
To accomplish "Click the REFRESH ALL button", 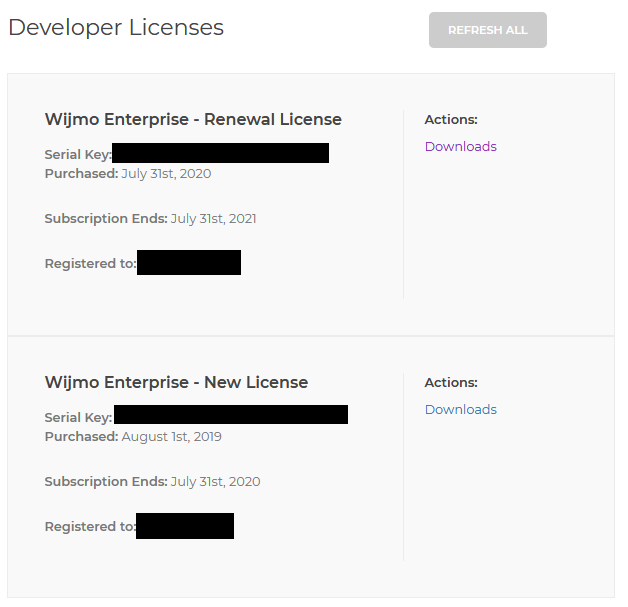I will [487, 30].
